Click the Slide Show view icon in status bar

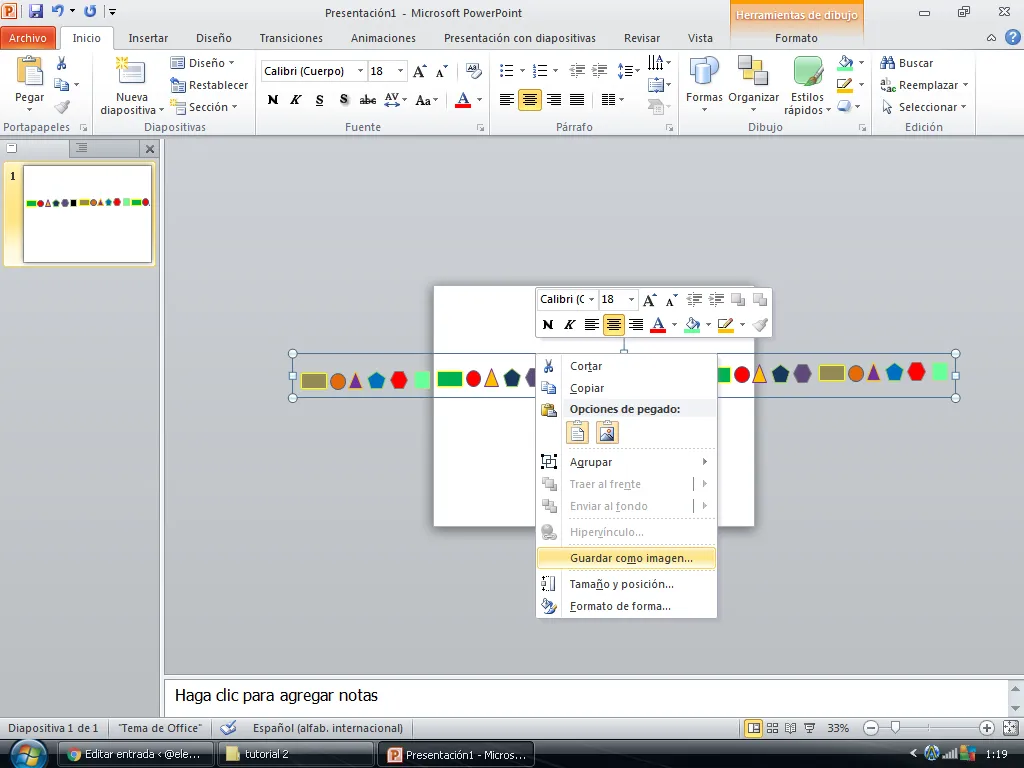(x=810, y=728)
